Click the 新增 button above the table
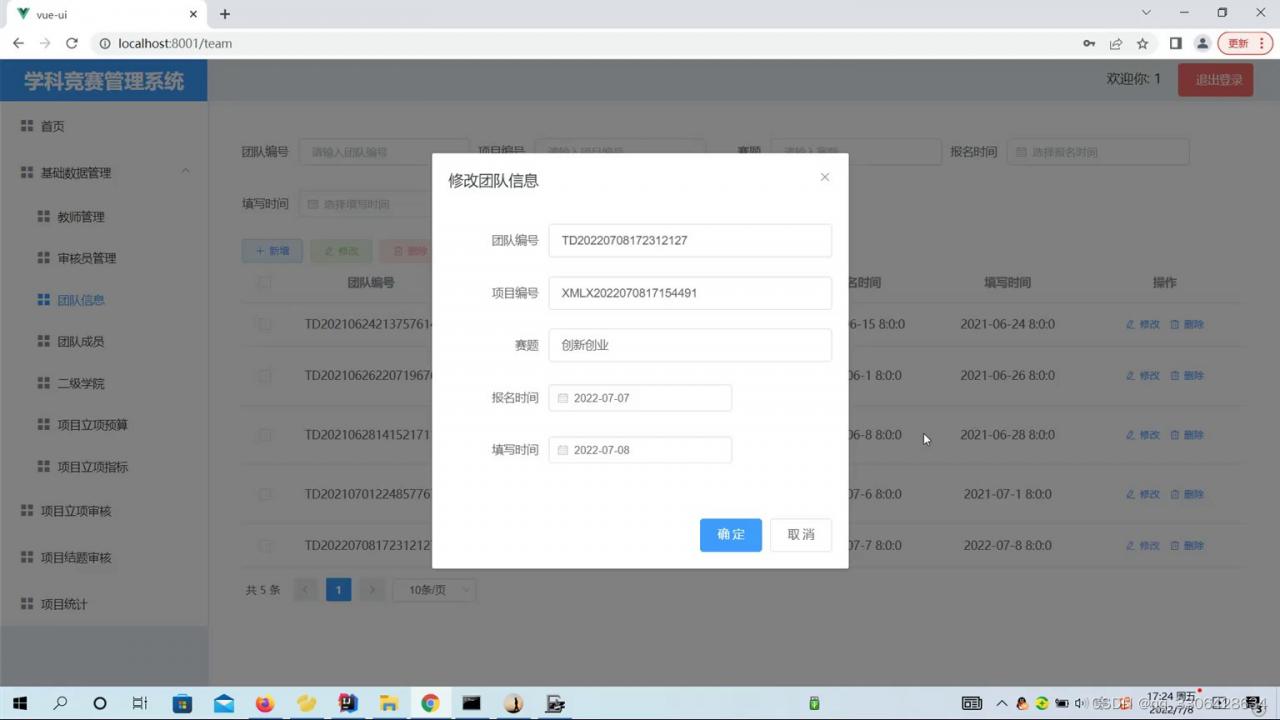Viewport: 1280px width, 720px height. pyautogui.click(x=272, y=251)
